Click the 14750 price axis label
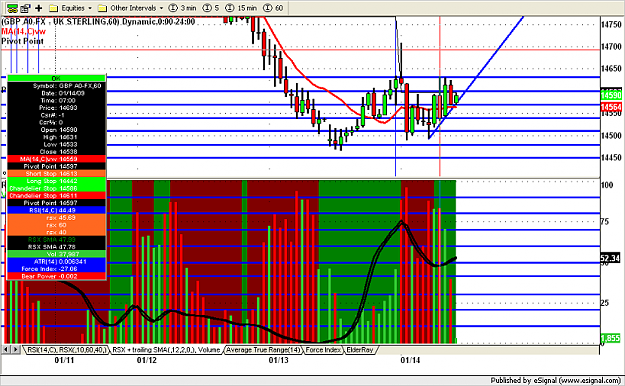The height and width of the screenshot is (386, 625). [611, 25]
